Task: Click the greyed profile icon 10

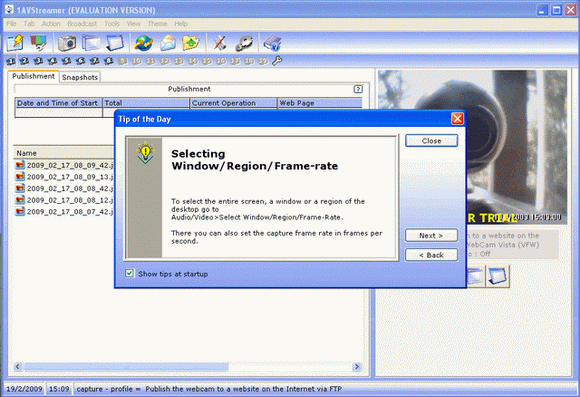Action: [137, 61]
